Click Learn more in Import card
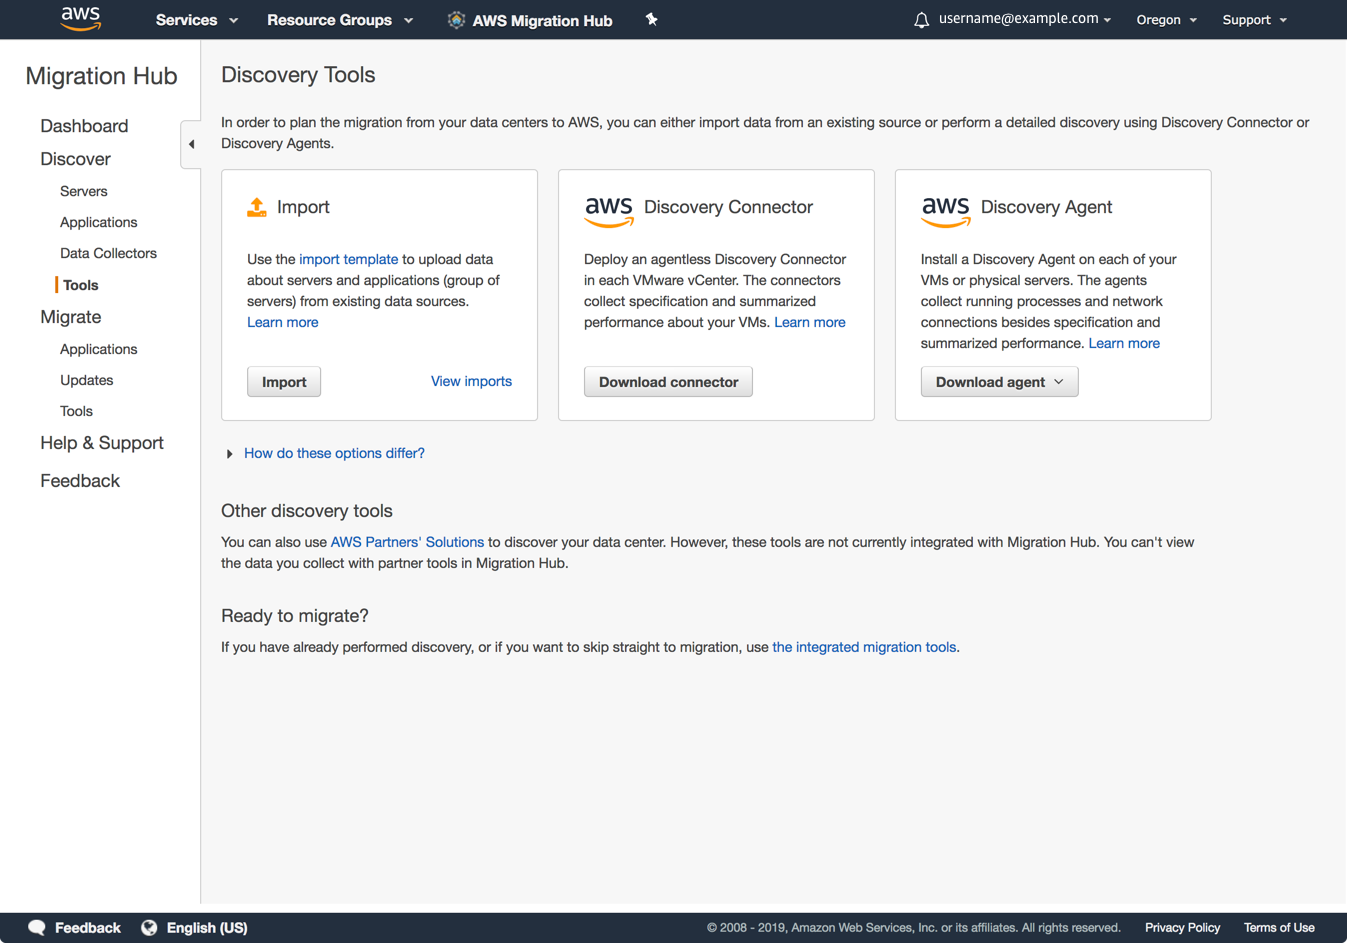The image size is (1347, 943). [x=282, y=322]
